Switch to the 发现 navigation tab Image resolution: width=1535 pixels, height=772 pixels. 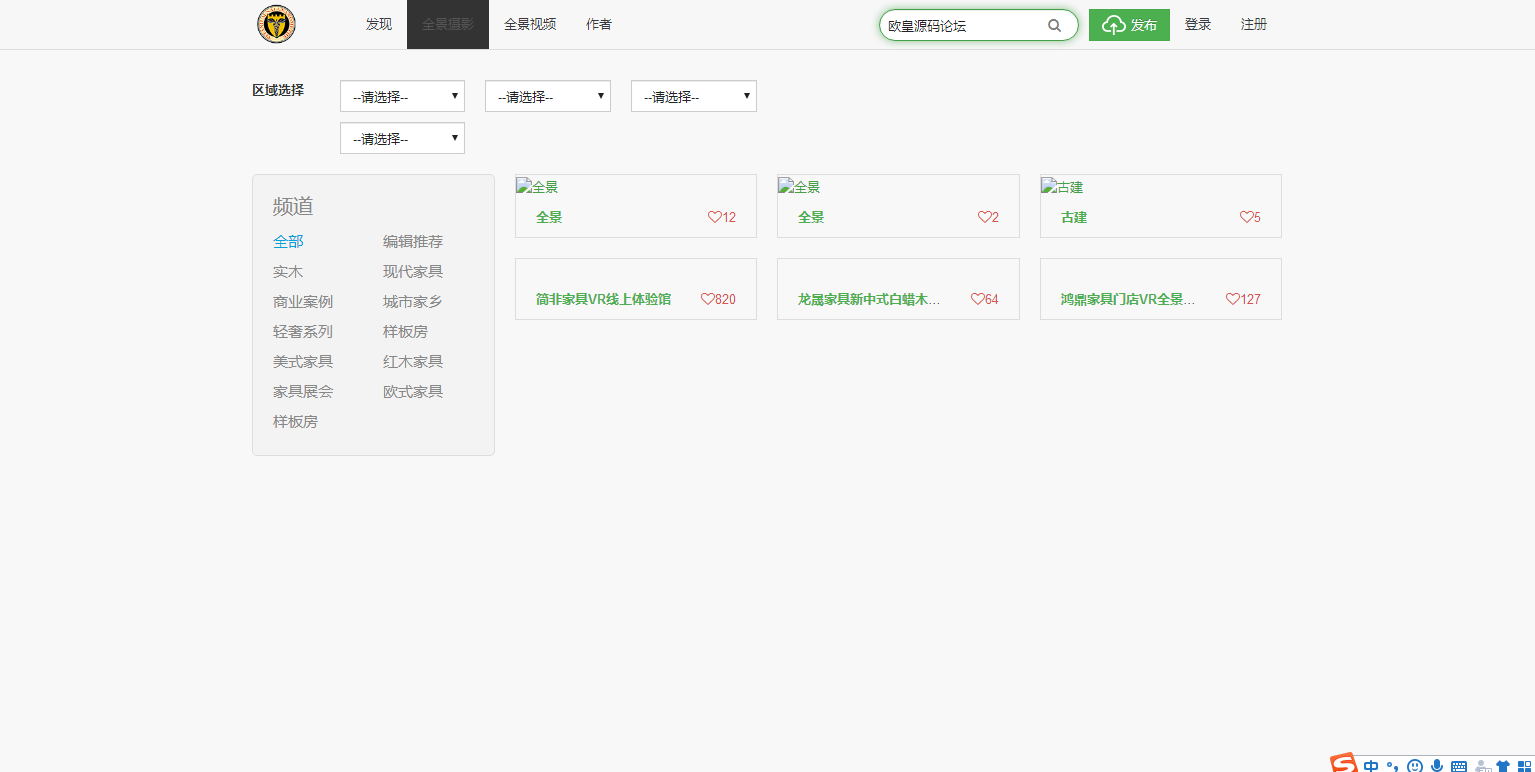point(378,24)
